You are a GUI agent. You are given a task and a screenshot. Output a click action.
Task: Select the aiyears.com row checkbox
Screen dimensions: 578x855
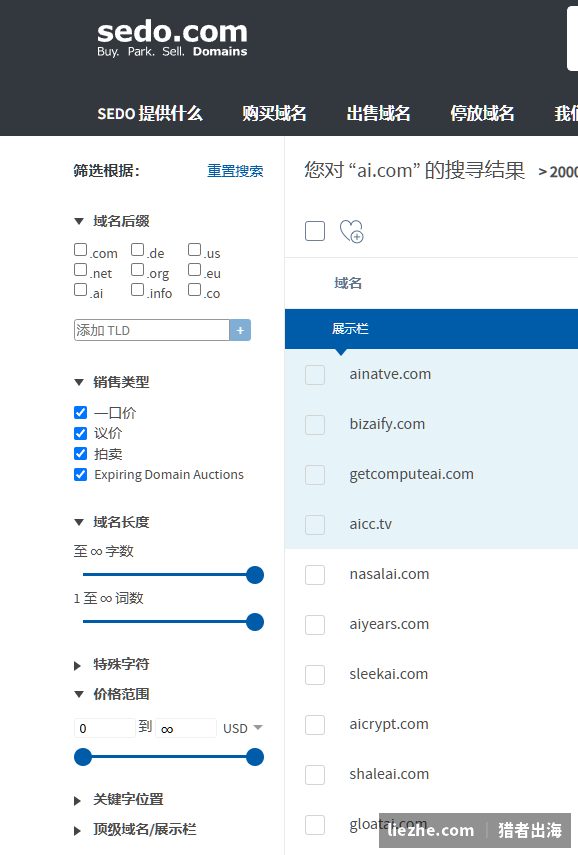pos(315,624)
